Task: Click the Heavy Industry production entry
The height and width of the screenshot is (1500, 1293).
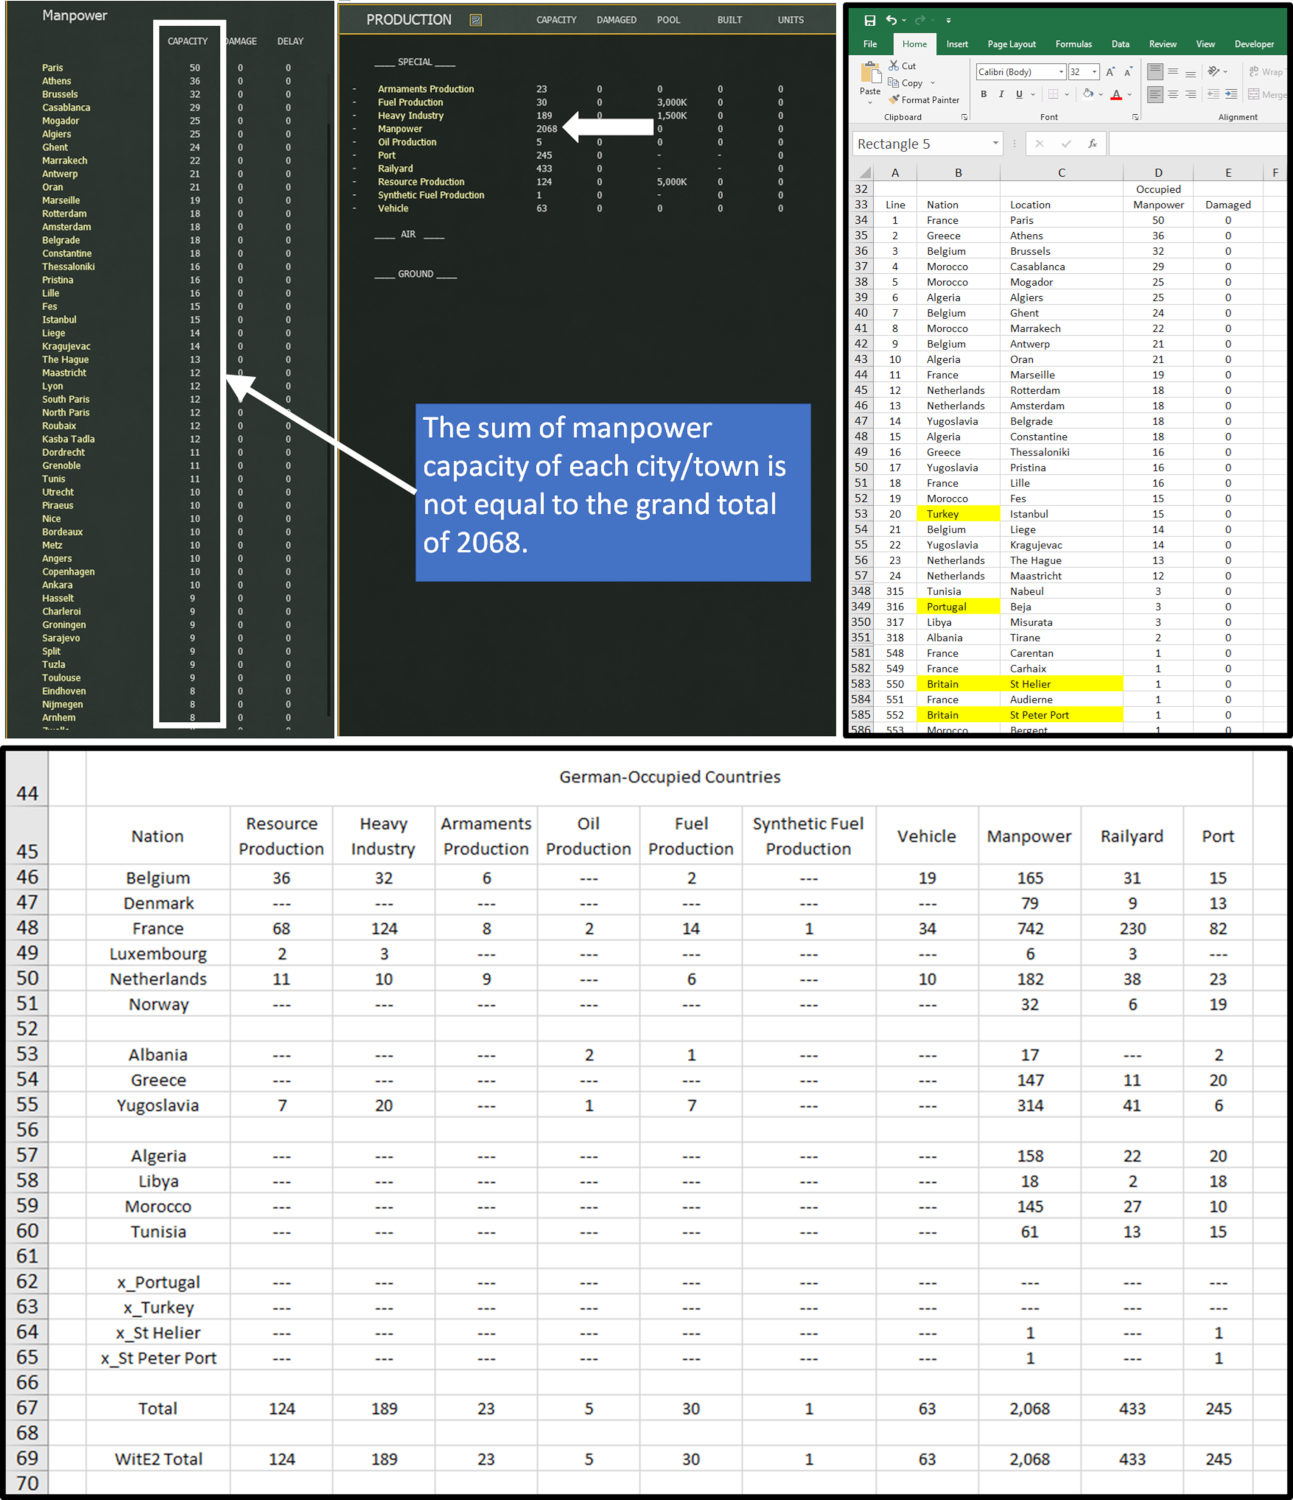Action: [x=410, y=116]
